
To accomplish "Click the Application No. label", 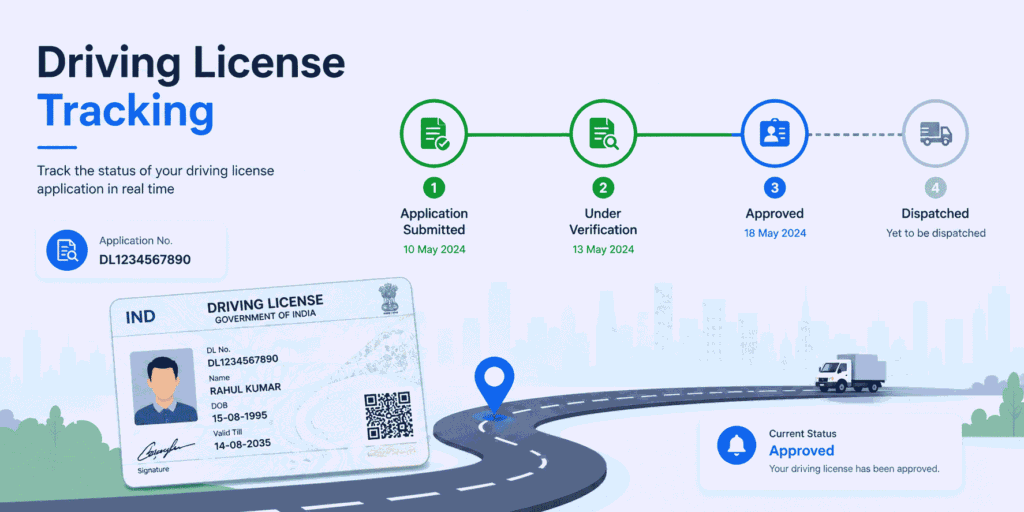I will (x=136, y=240).
